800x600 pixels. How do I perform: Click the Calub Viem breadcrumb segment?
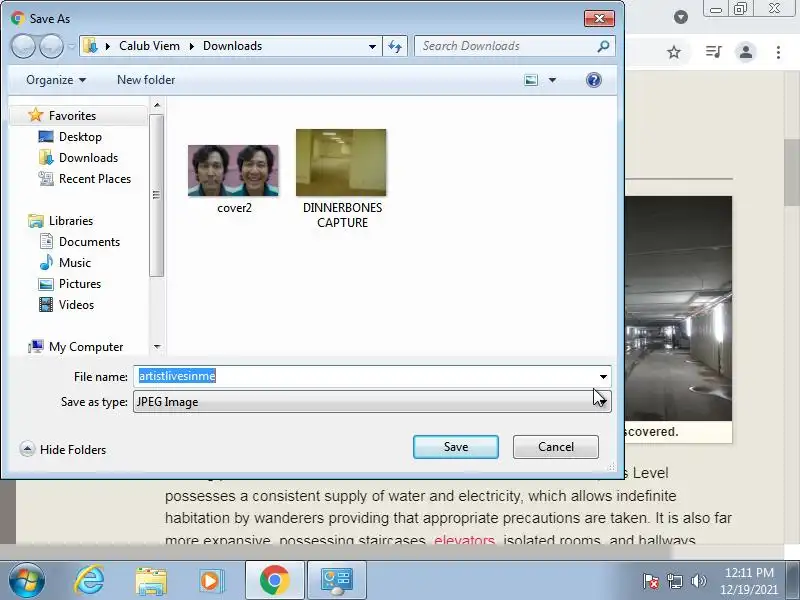click(x=149, y=46)
